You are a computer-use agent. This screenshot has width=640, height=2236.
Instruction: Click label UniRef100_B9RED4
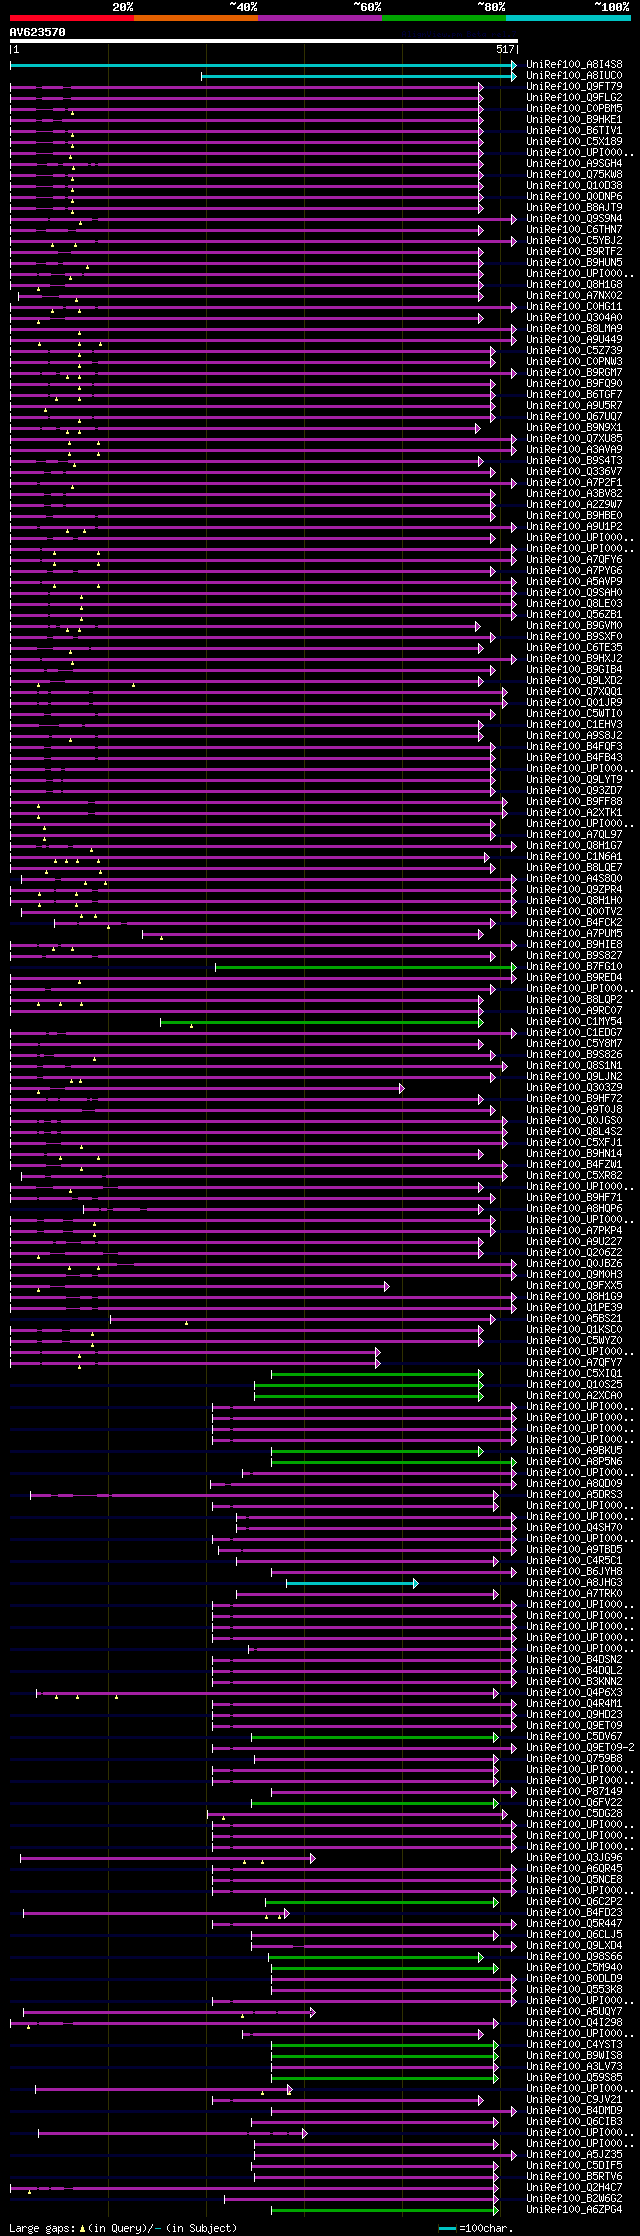point(574,978)
